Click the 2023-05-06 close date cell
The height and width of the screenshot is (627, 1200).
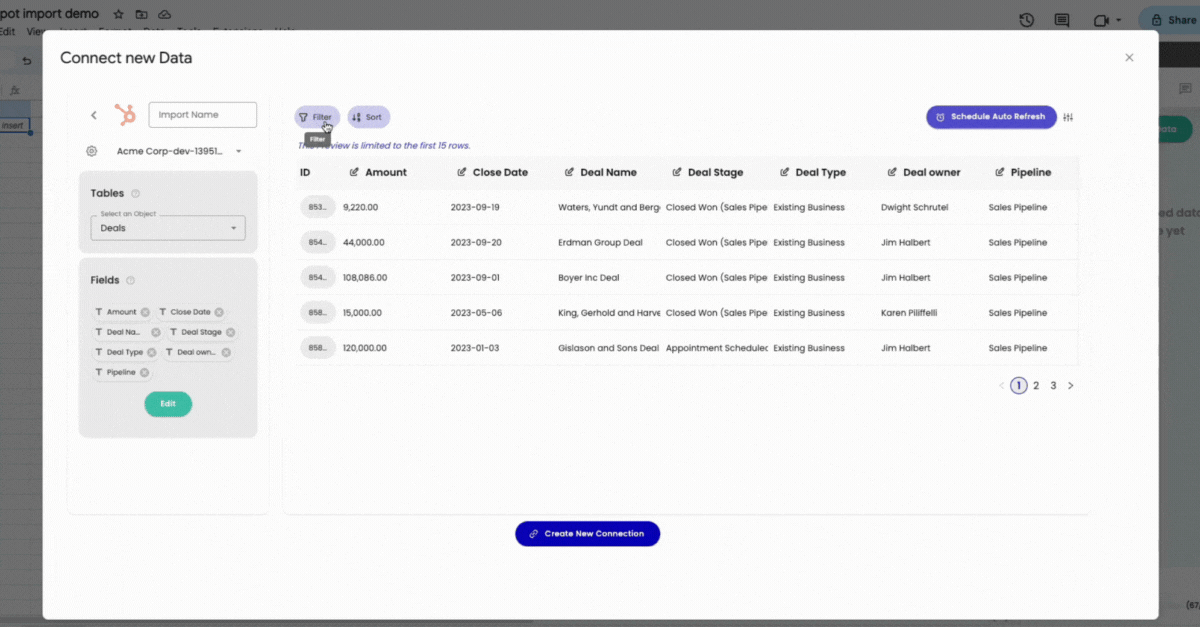[476, 313]
